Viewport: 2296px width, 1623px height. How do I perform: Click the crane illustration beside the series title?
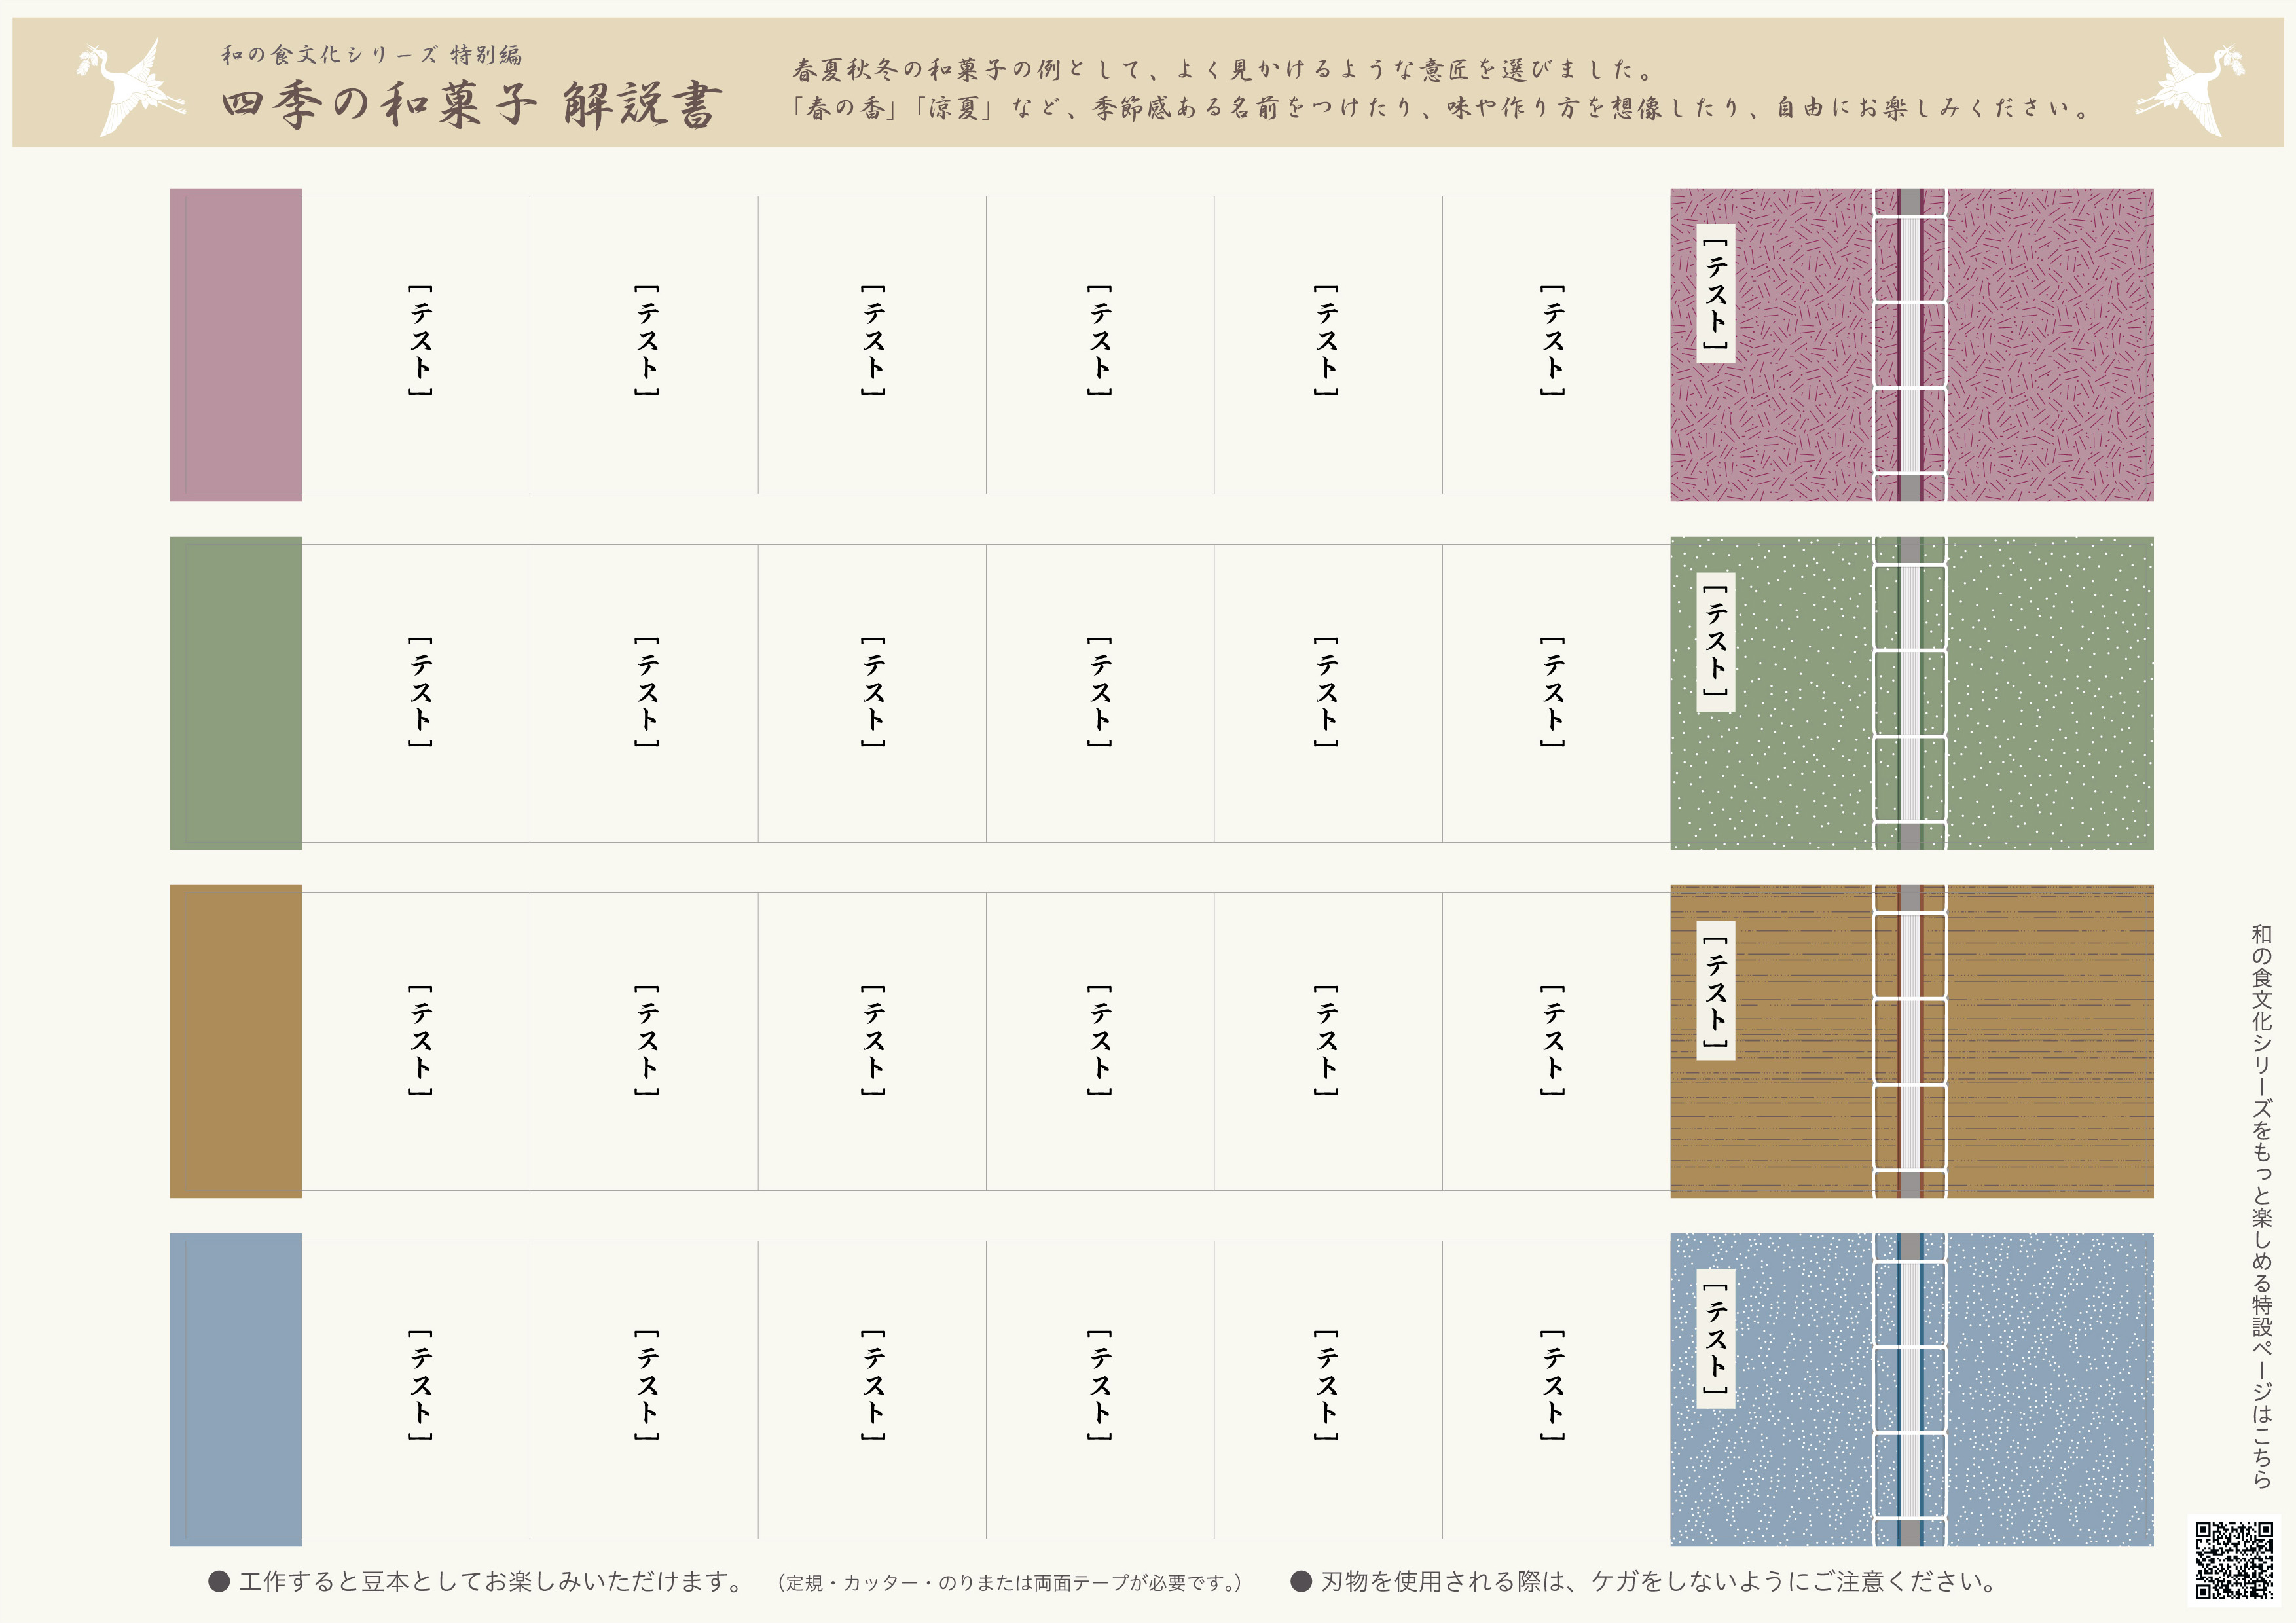point(131,87)
